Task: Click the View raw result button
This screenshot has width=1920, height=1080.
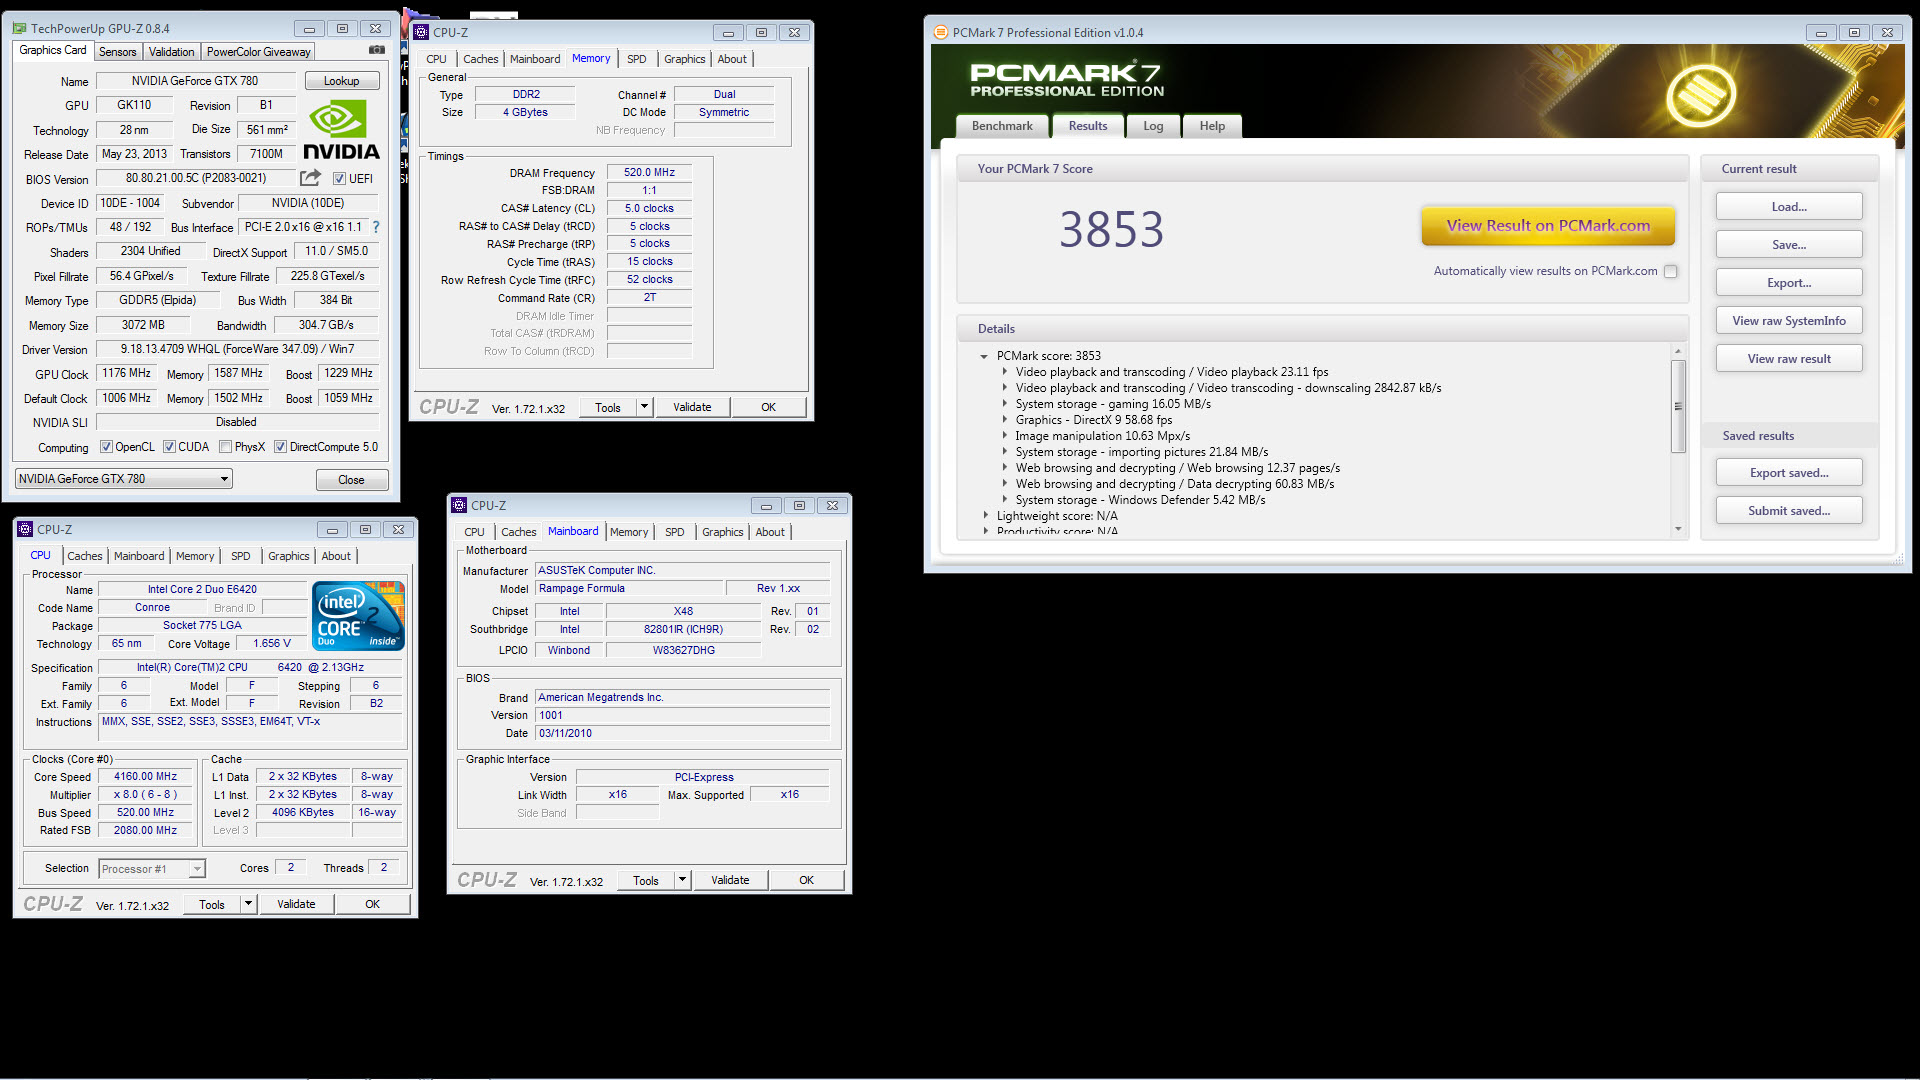Action: 1789,359
